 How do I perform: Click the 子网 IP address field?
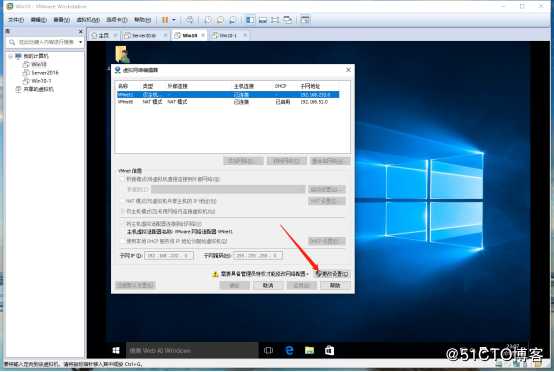[169, 255]
